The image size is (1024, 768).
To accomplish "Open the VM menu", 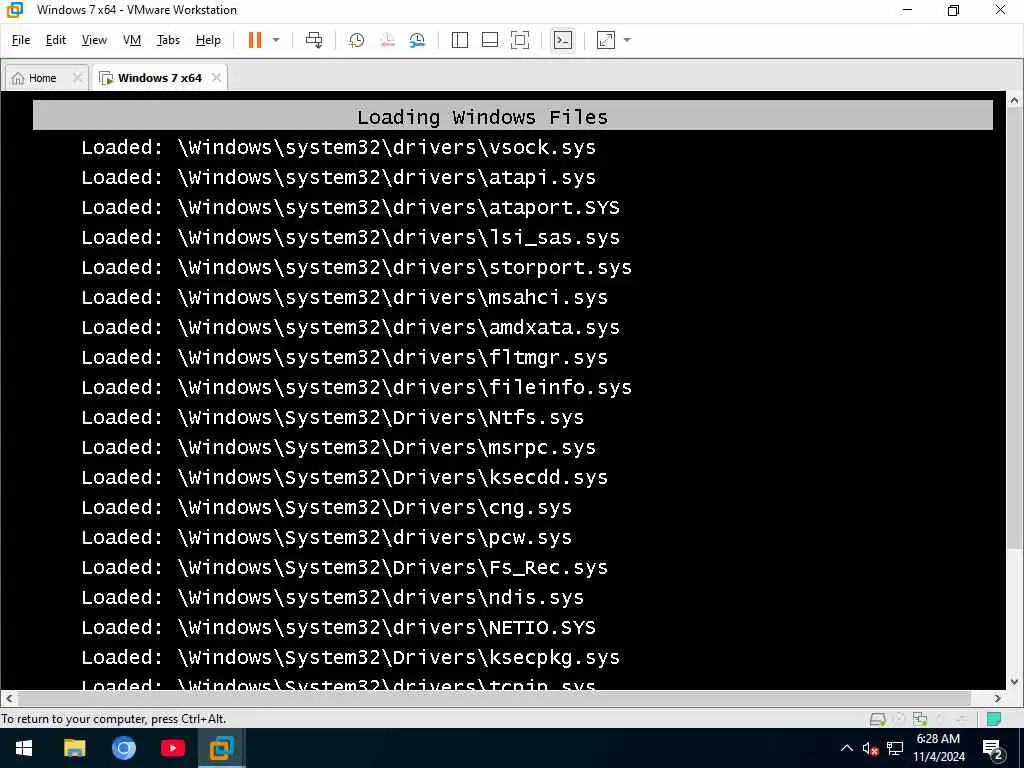I will (x=132, y=40).
